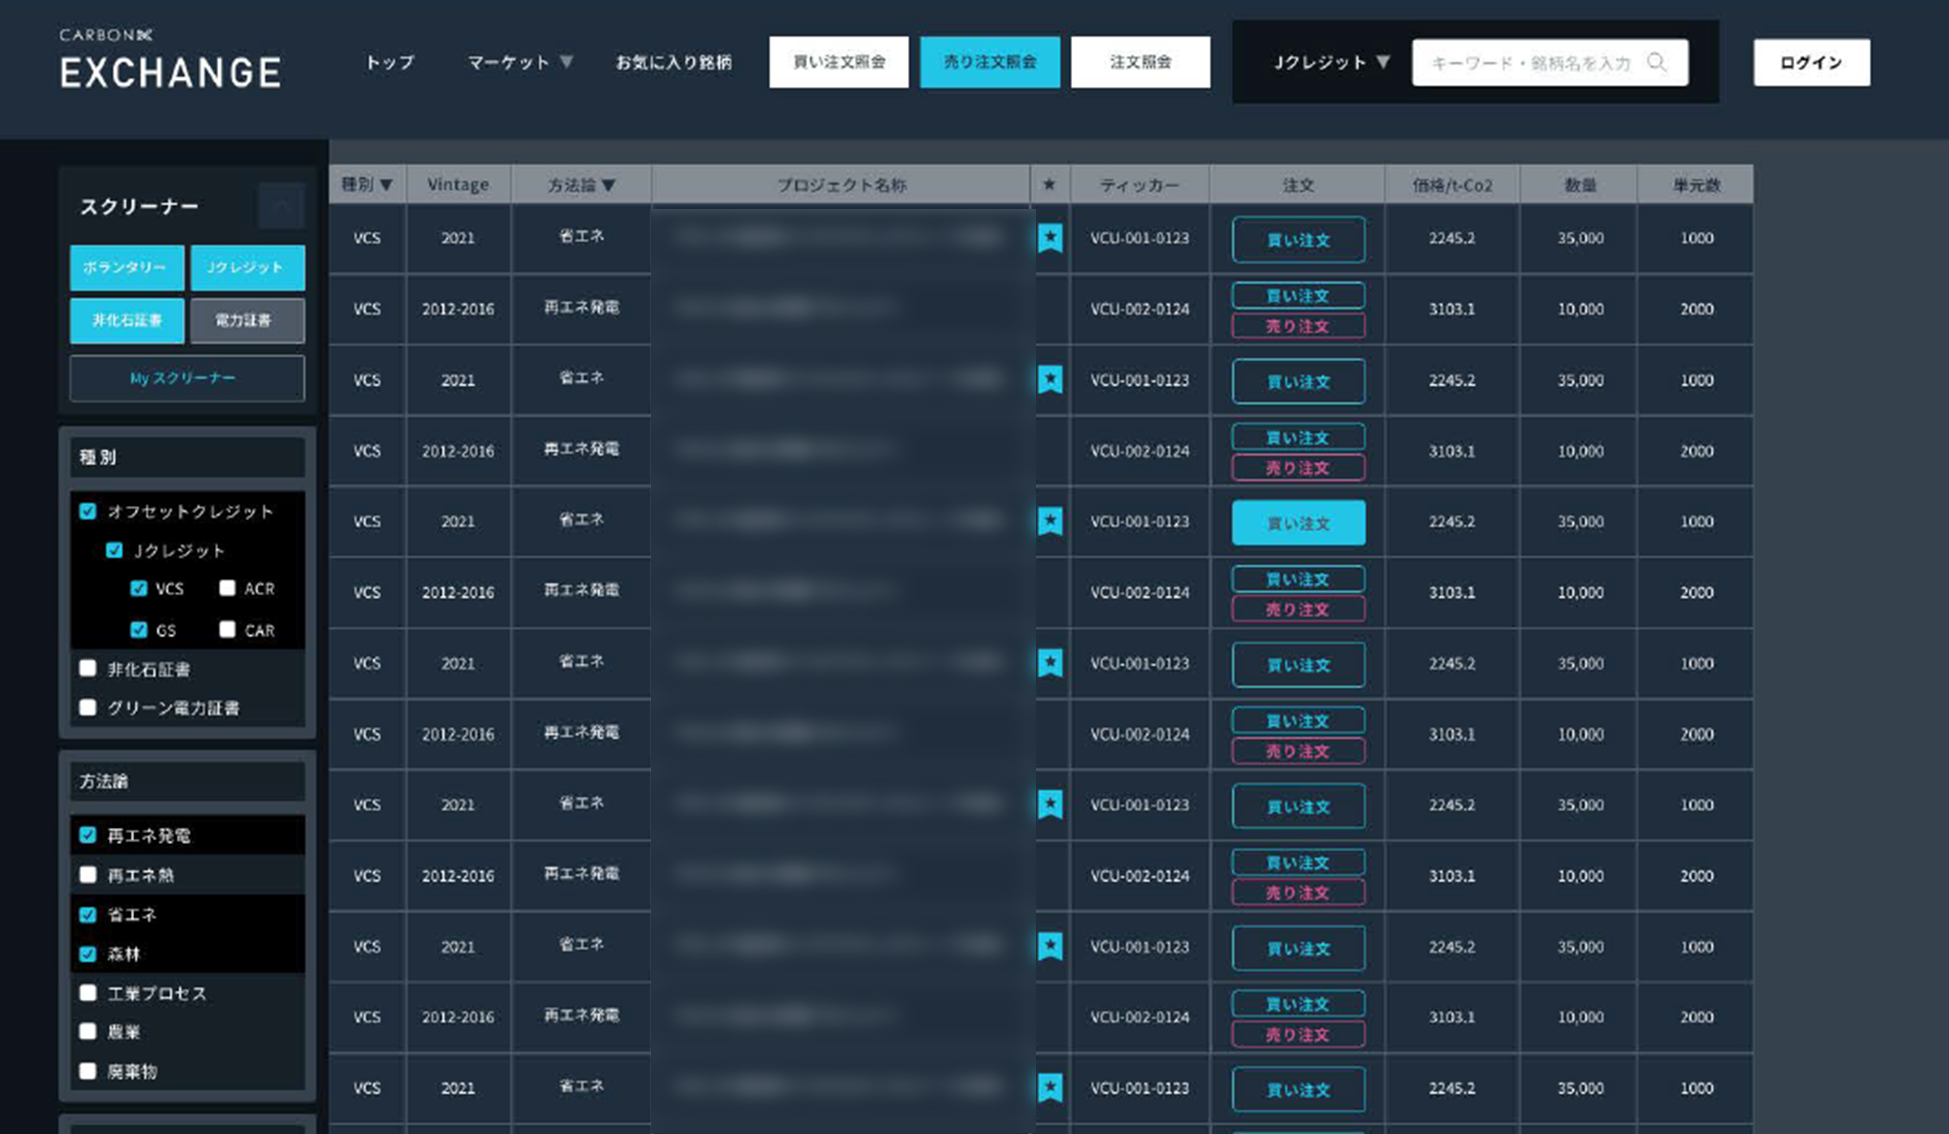Click 売り注文 button in second row
The height and width of the screenshot is (1134, 1949).
(1297, 326)
